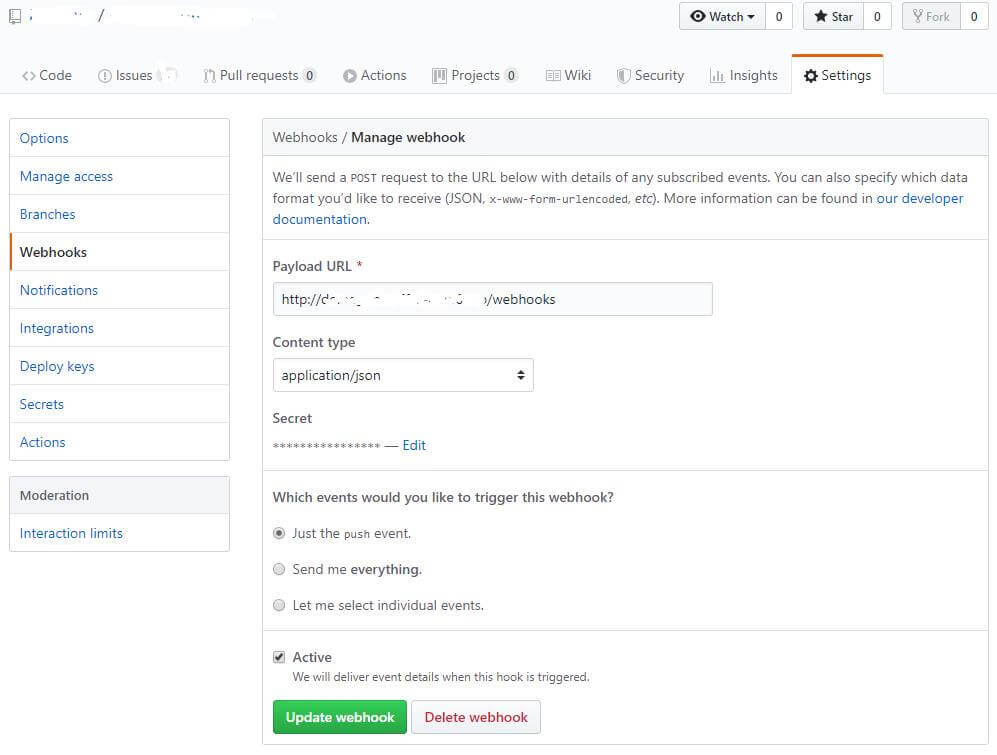The image size is (997, 755).
Task: Switch to the Insights tab
Action: [x=743, y=75]
